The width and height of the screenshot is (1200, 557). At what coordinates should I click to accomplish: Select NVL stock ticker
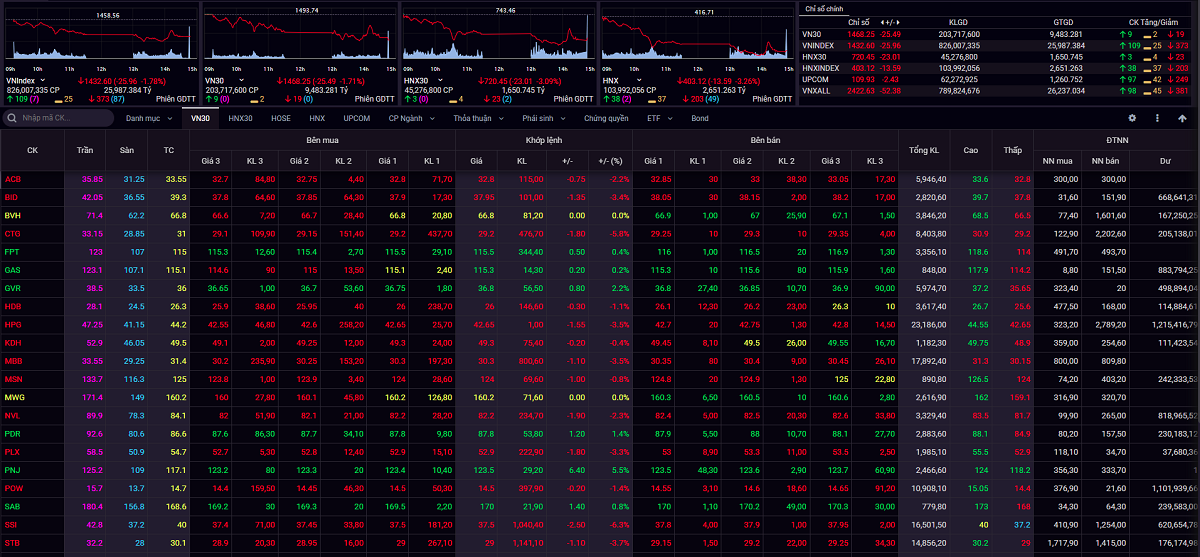point(13,414)
